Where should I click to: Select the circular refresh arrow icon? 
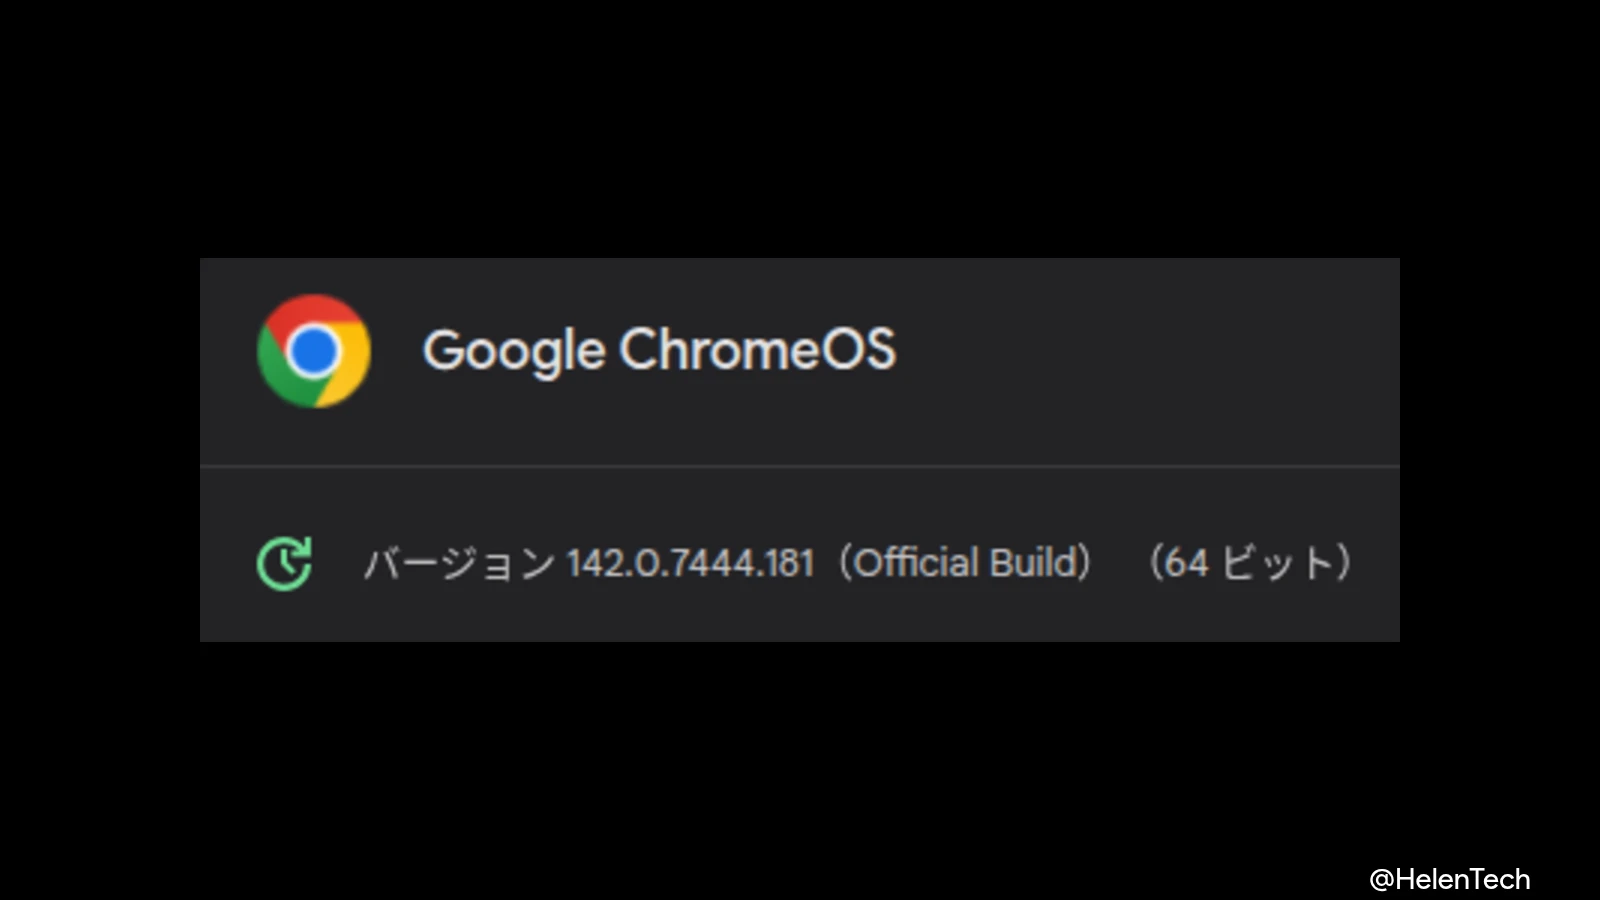point(285,562)
